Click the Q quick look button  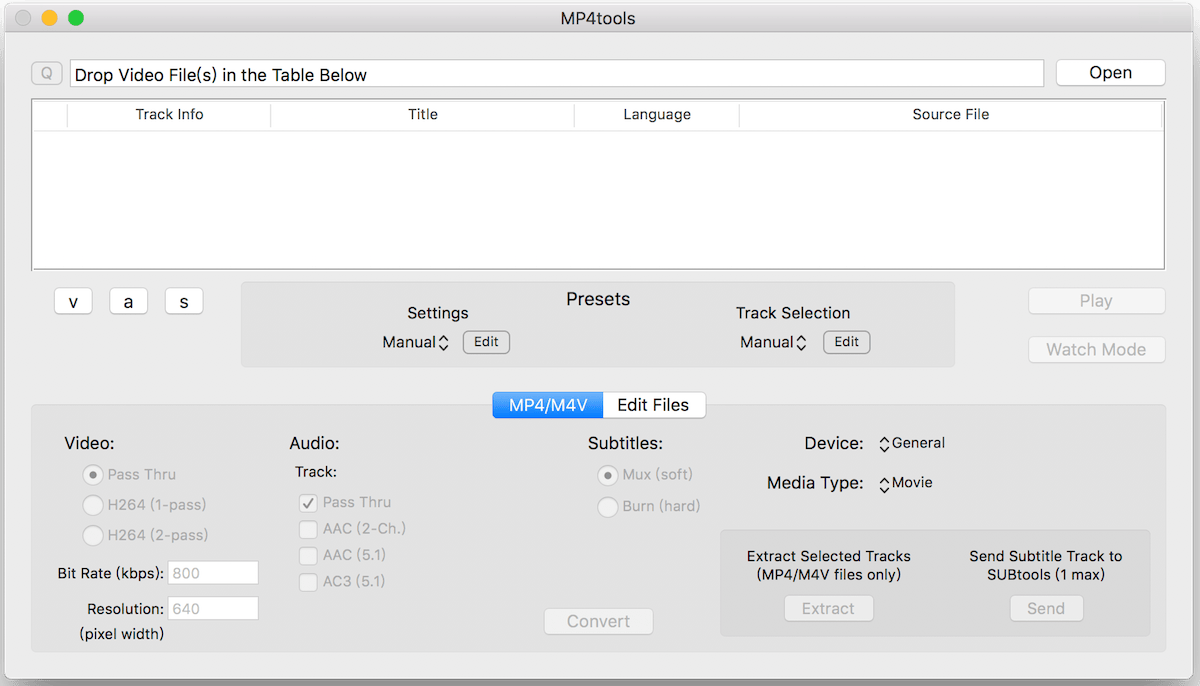pos(47,73)
